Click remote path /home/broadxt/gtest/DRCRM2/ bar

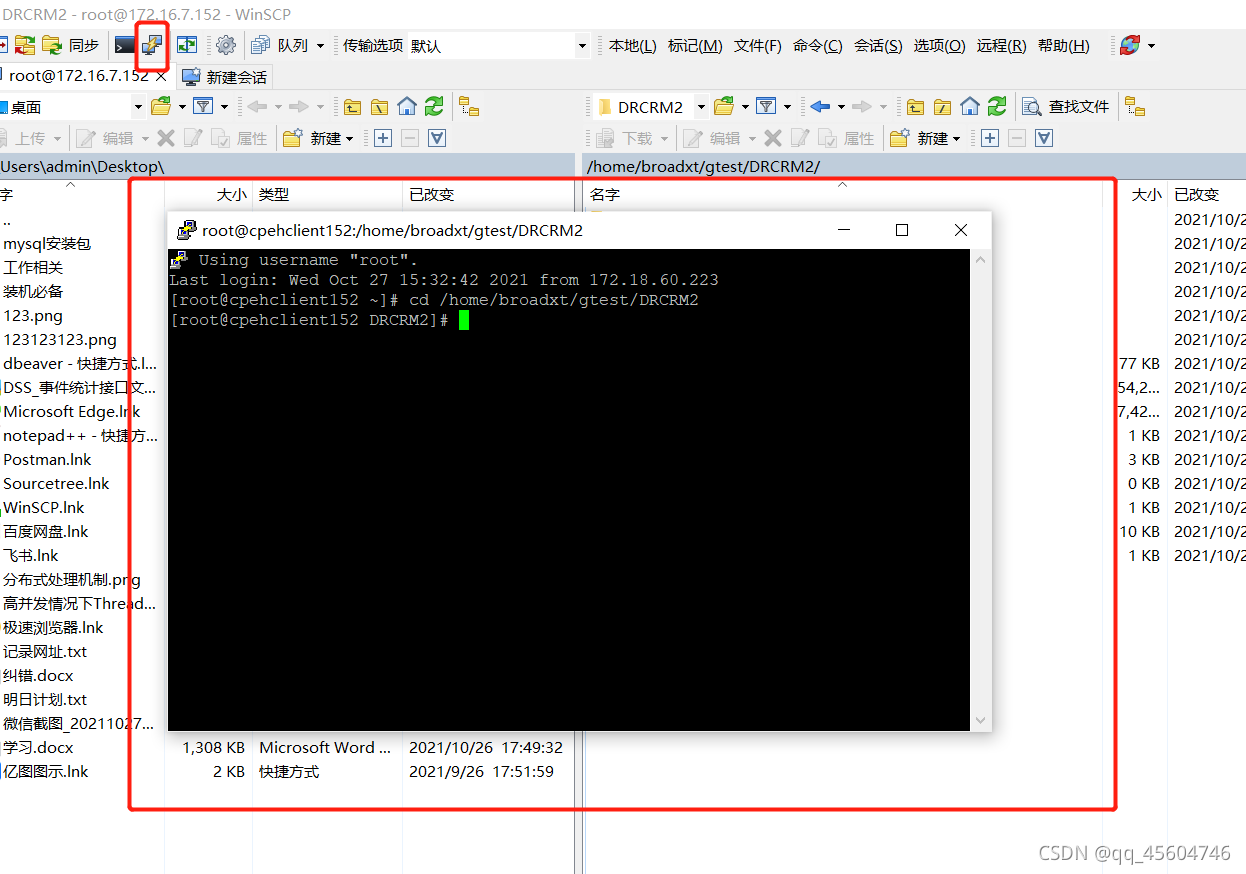pyautogui.click(x=913, y=166)
